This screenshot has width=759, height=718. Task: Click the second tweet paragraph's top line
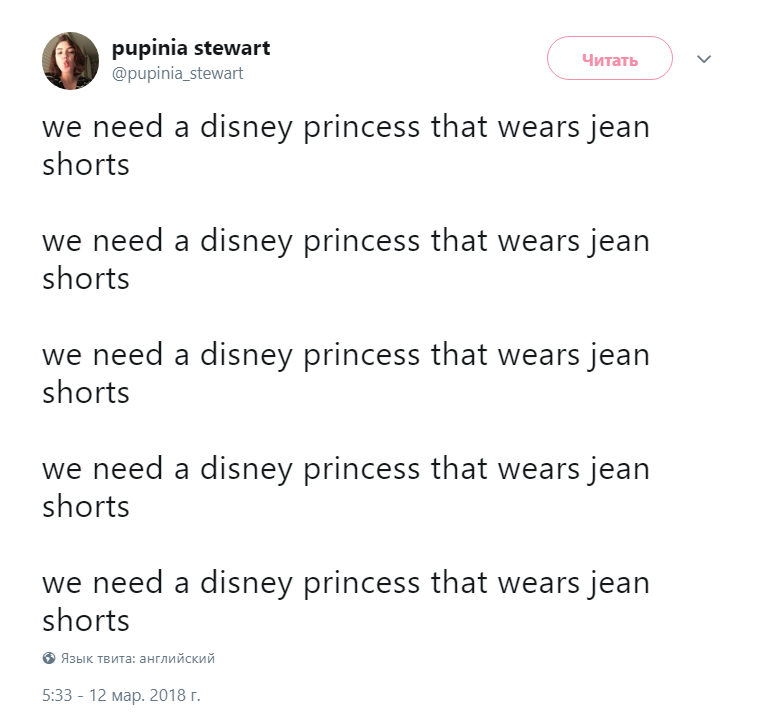tap(346, 241)
